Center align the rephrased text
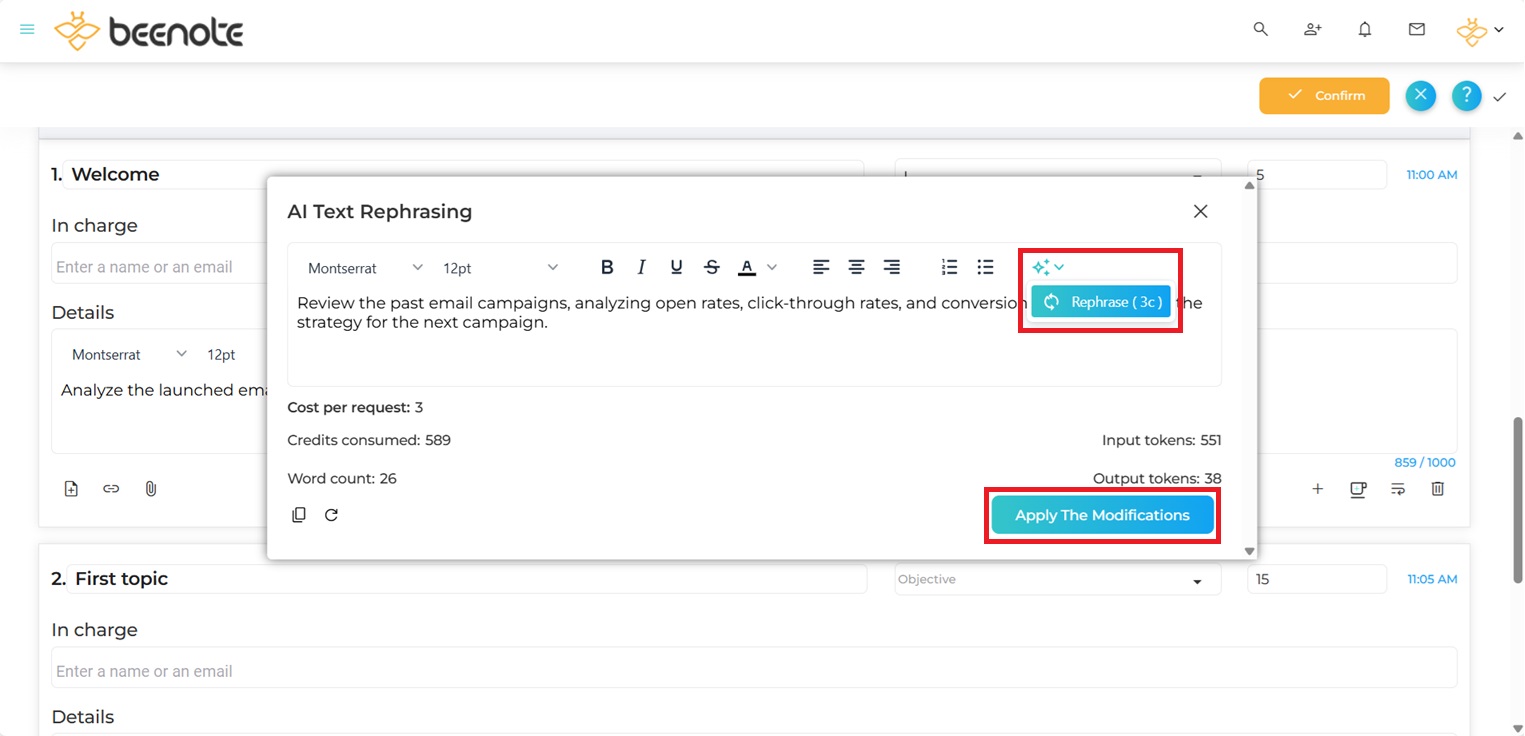 [856, 267]
